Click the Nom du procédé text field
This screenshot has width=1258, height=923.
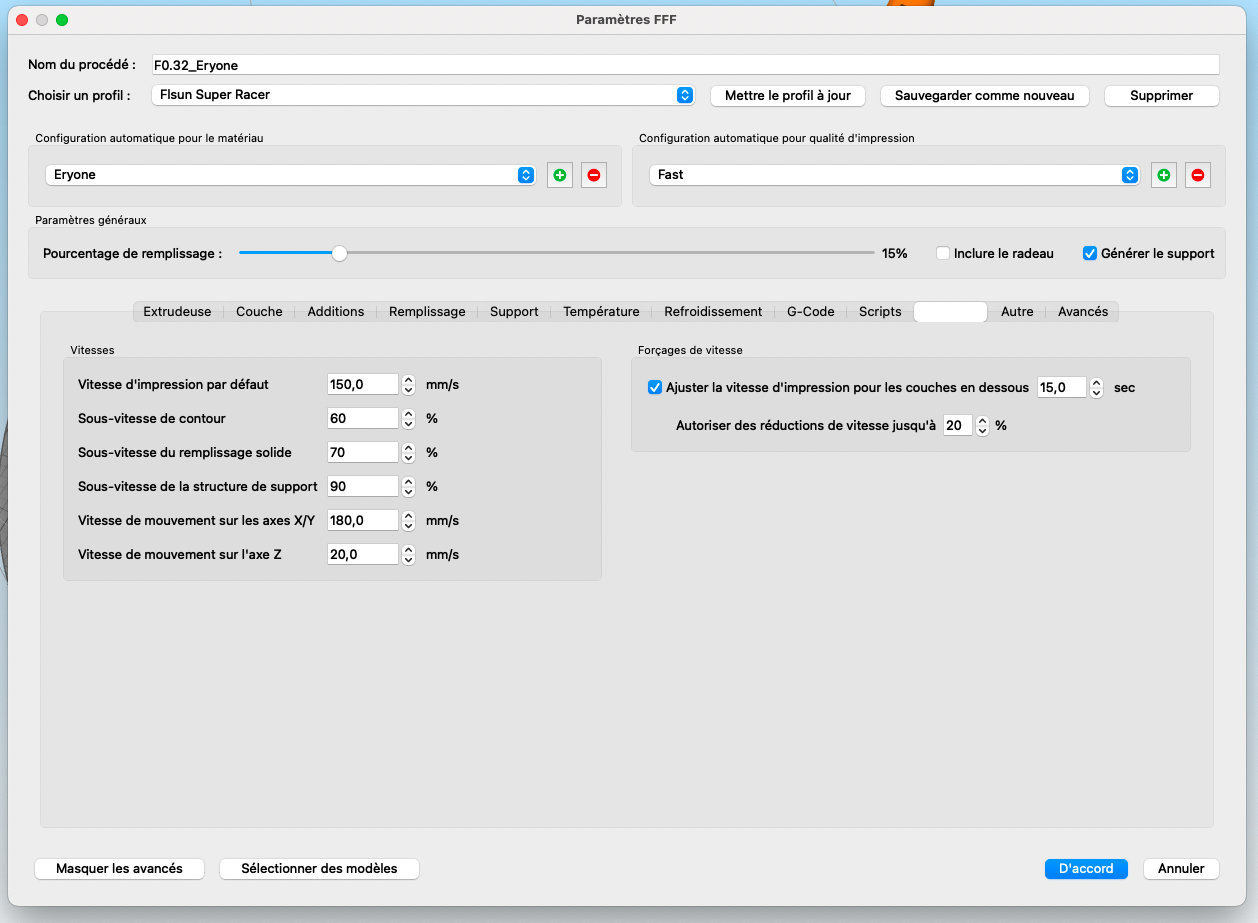click(x=685, y=65)
